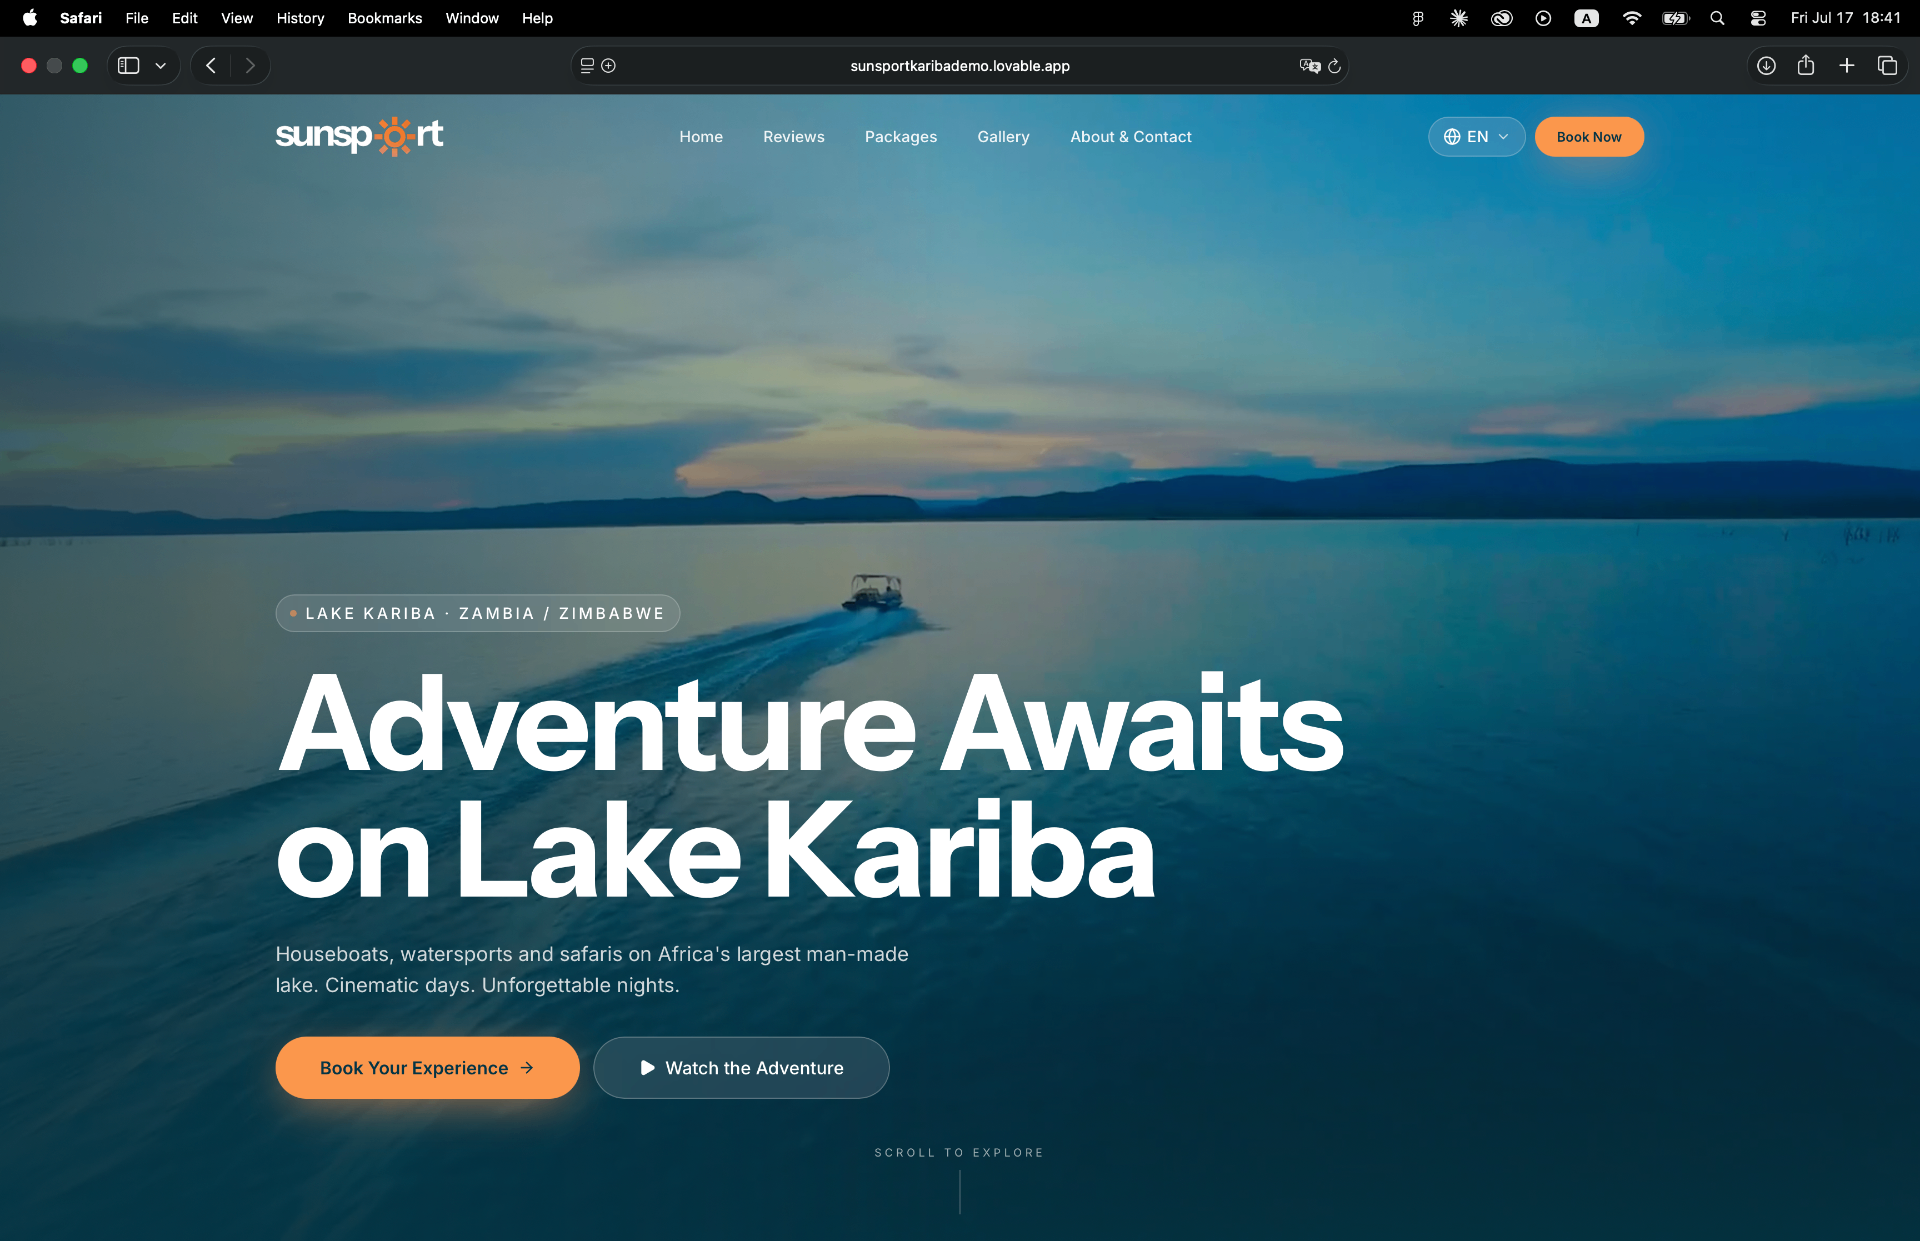1920x1241 pixels.
Task: Open the Apple menu
Action: [30, 18]
